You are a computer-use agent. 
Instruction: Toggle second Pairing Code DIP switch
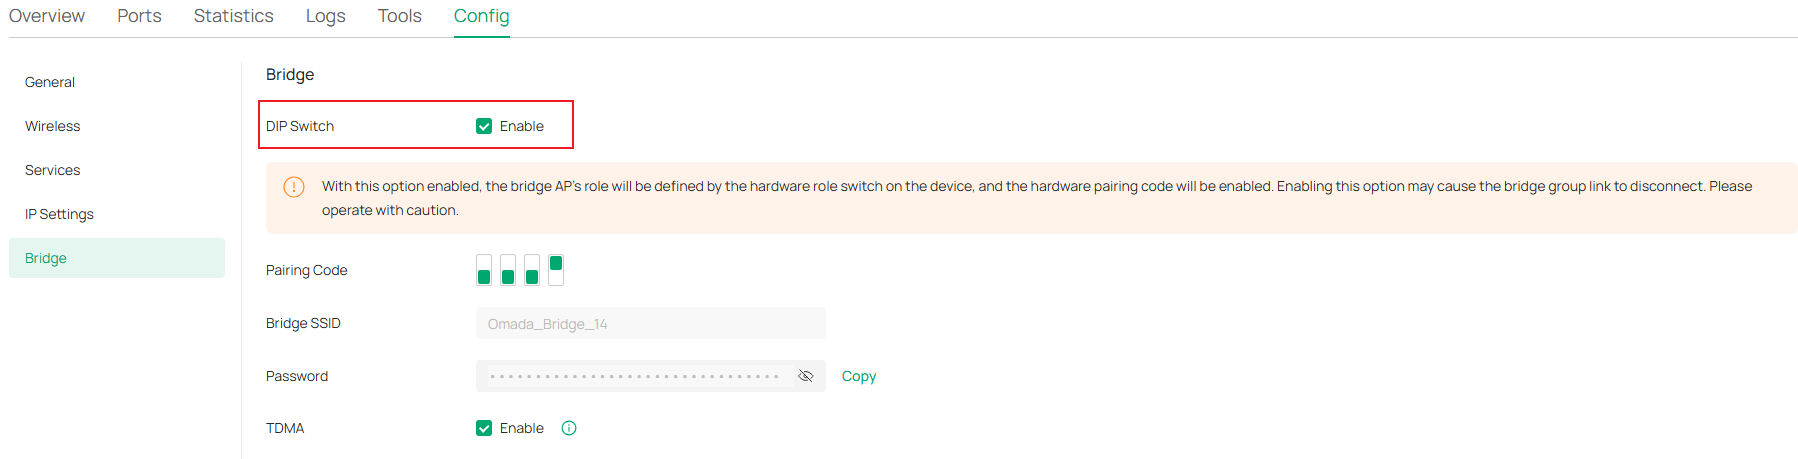(508, 270)
